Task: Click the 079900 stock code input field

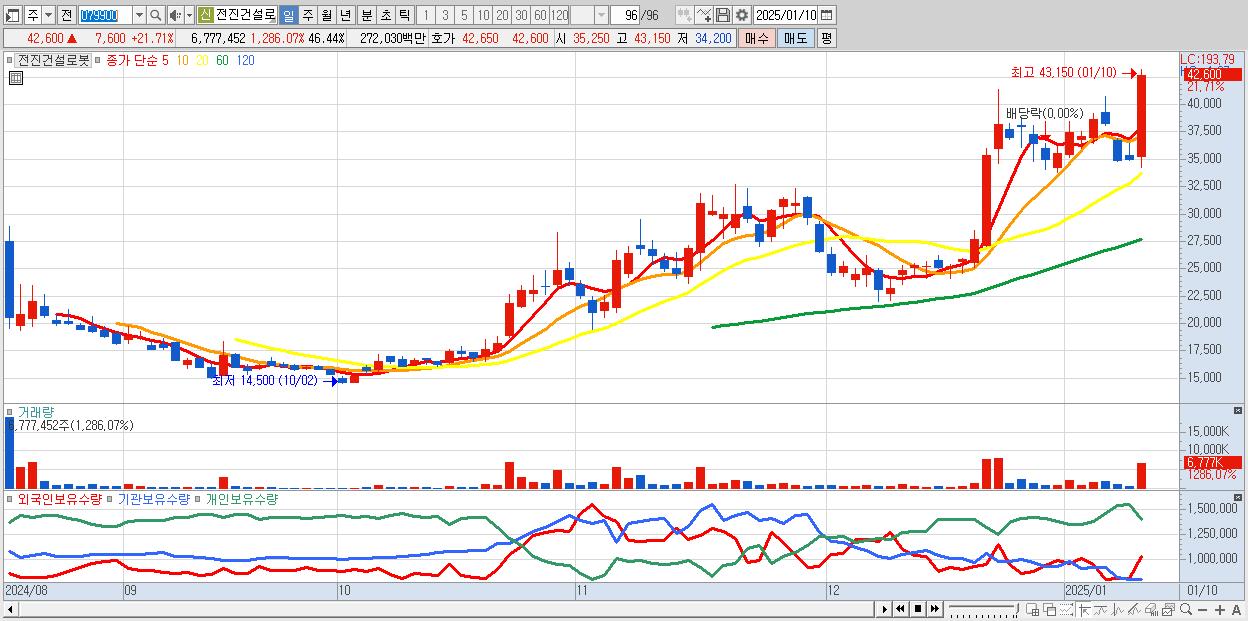Action: pos(104,15)
